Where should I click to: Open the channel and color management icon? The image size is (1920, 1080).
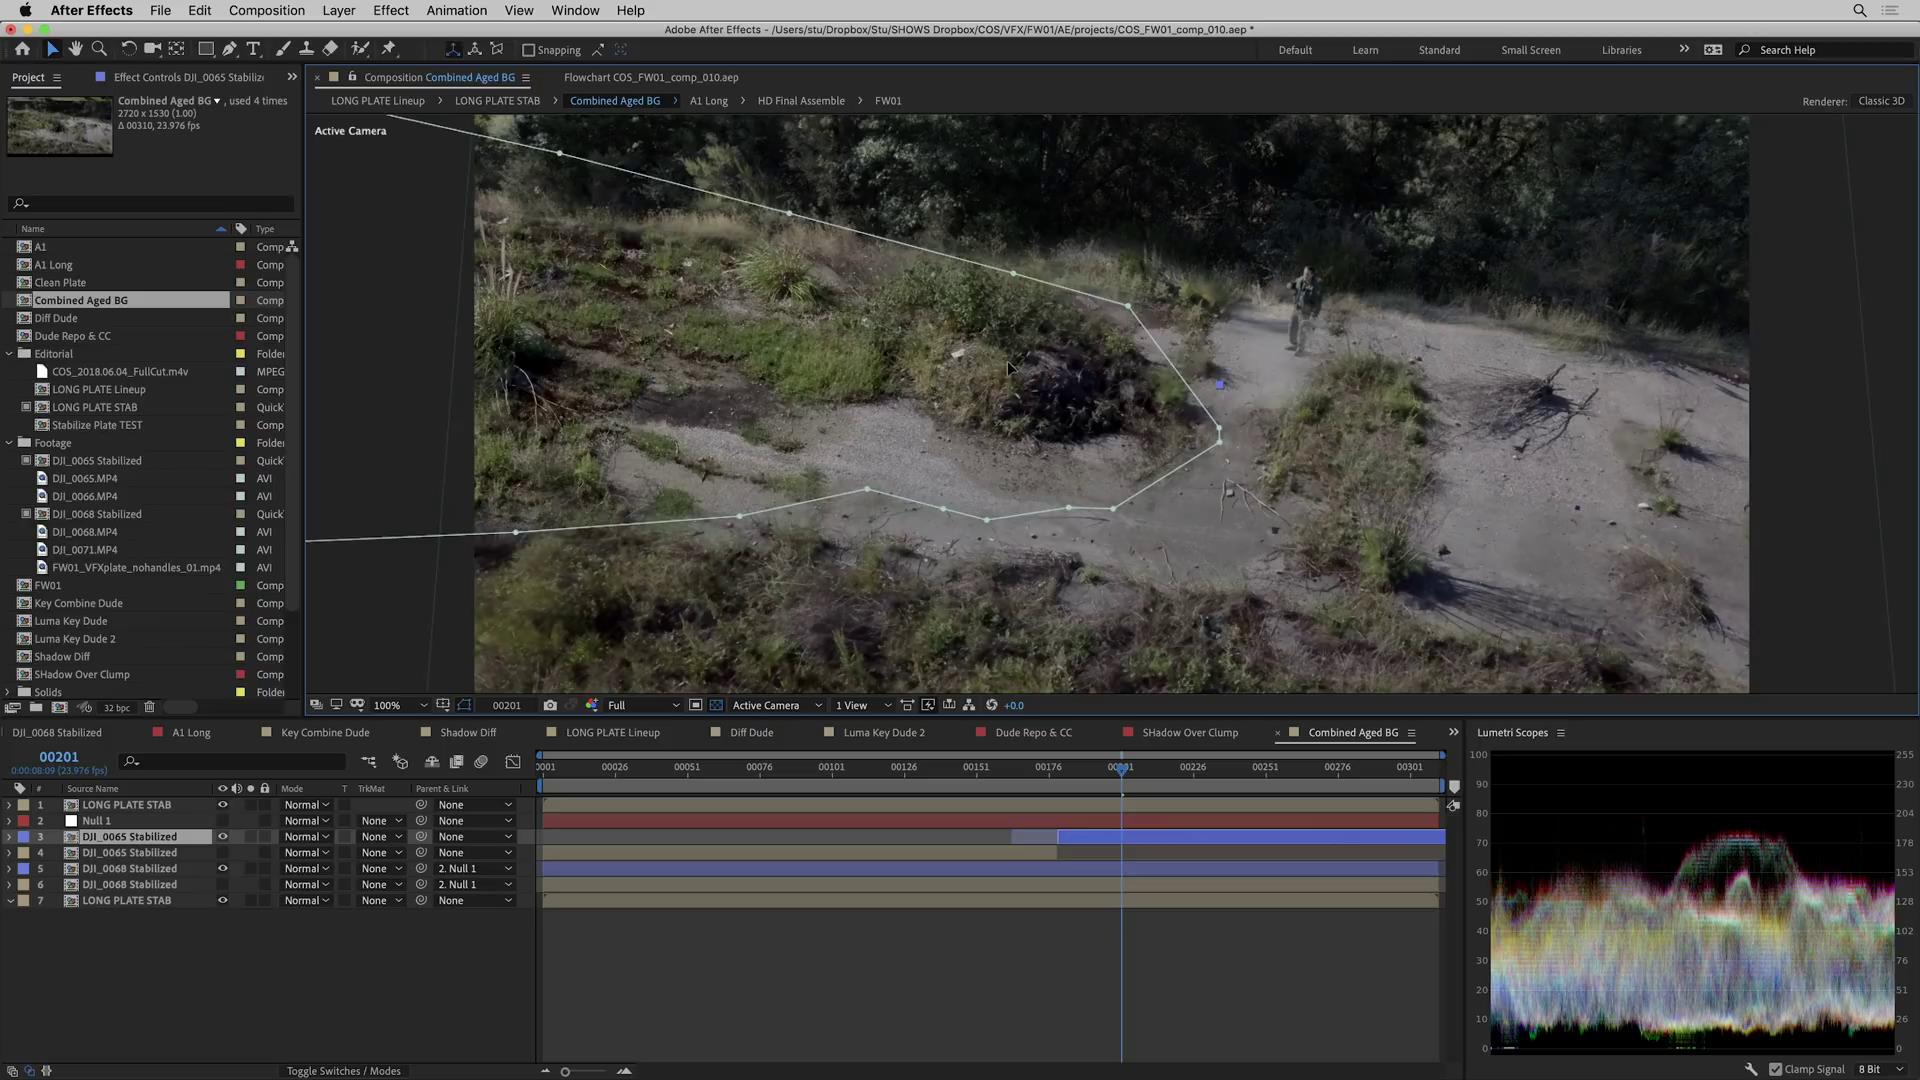[x=592, y=705]
